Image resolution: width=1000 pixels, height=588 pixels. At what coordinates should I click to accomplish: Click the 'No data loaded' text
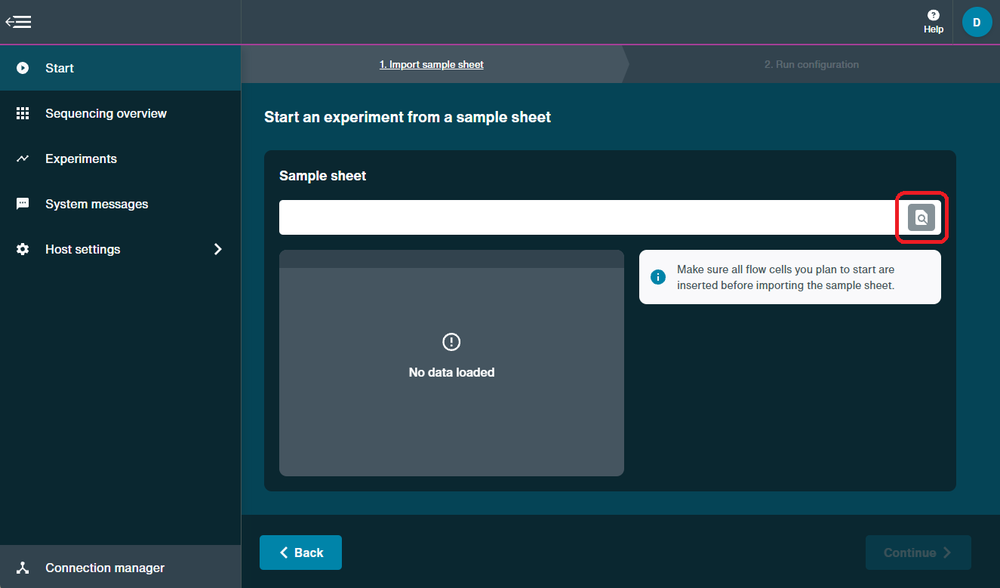[452, 372]
